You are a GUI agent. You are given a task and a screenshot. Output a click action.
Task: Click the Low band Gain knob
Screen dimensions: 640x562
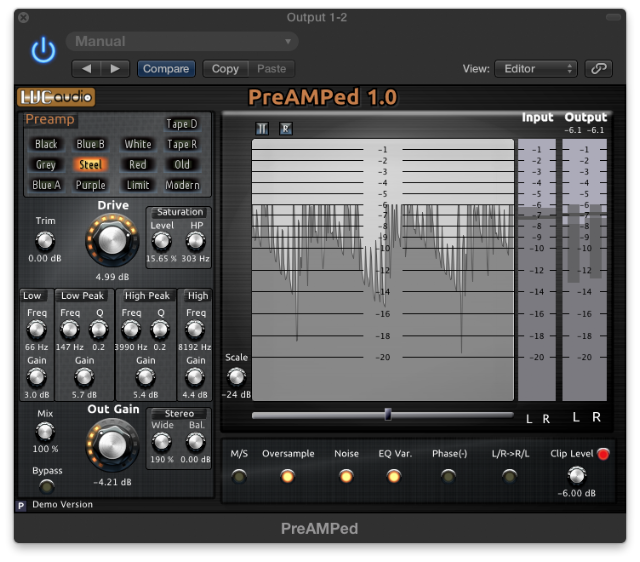(37, 377)
